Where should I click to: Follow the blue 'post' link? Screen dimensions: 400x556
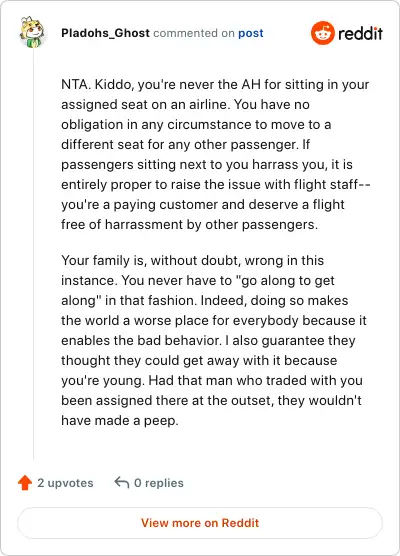(x=251, y=33)
